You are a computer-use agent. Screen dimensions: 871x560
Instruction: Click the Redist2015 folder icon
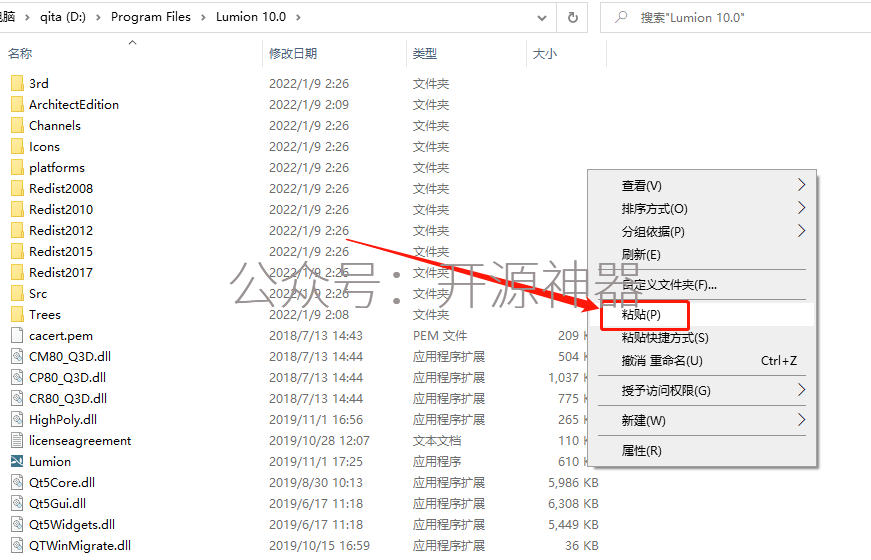pos(17,252)
